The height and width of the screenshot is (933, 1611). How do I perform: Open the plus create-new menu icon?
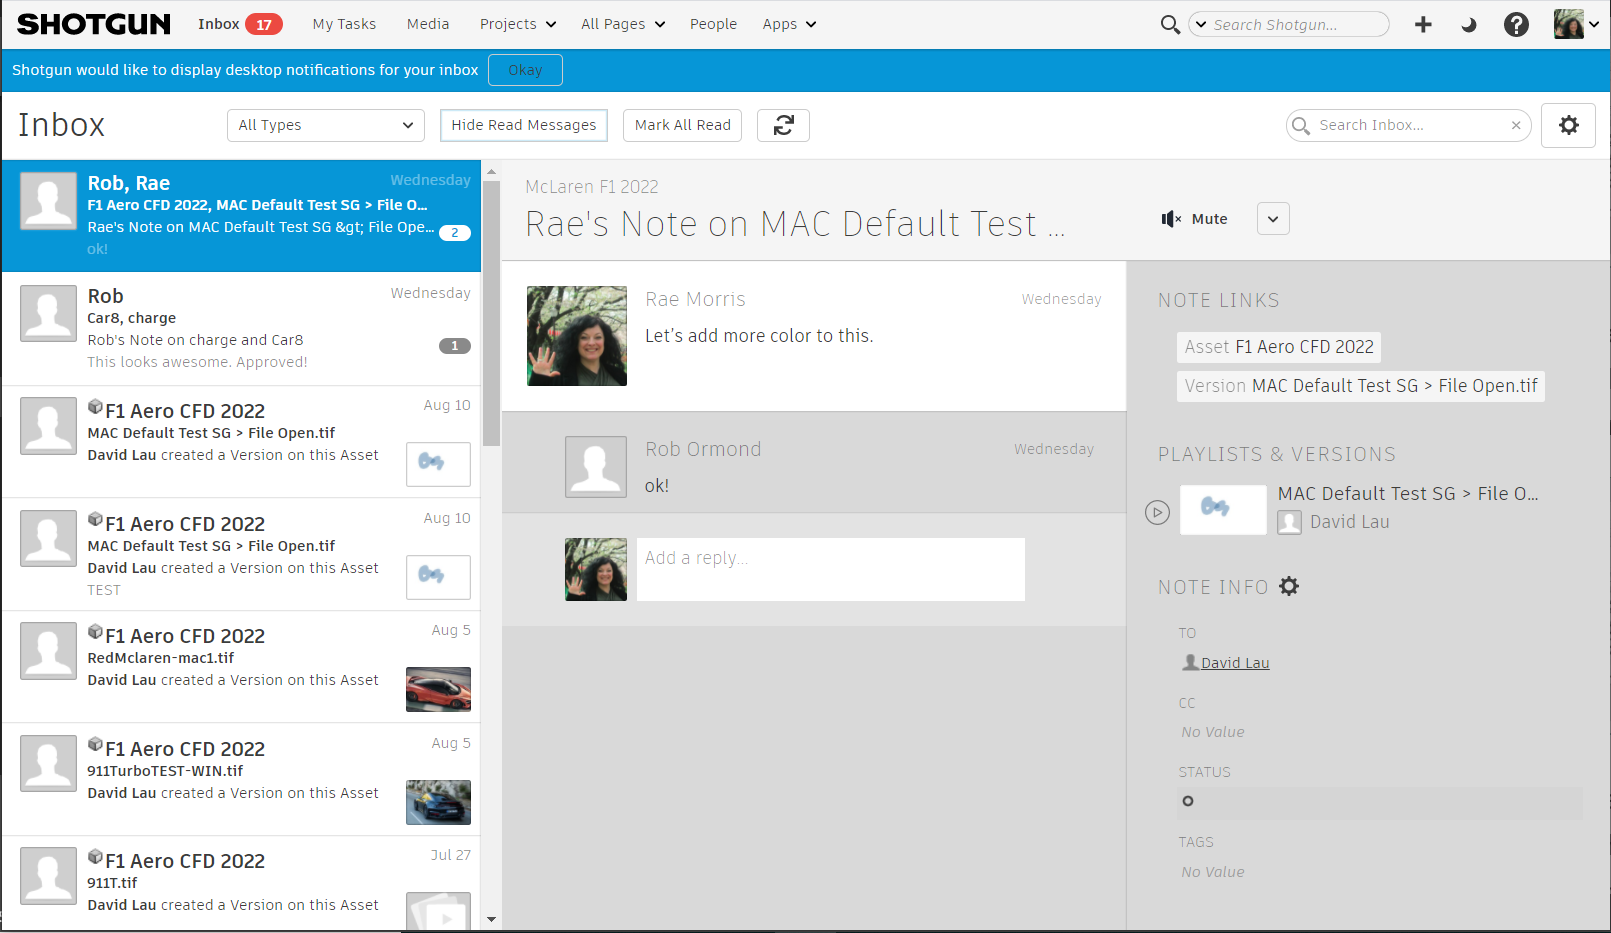(1423, 24)
